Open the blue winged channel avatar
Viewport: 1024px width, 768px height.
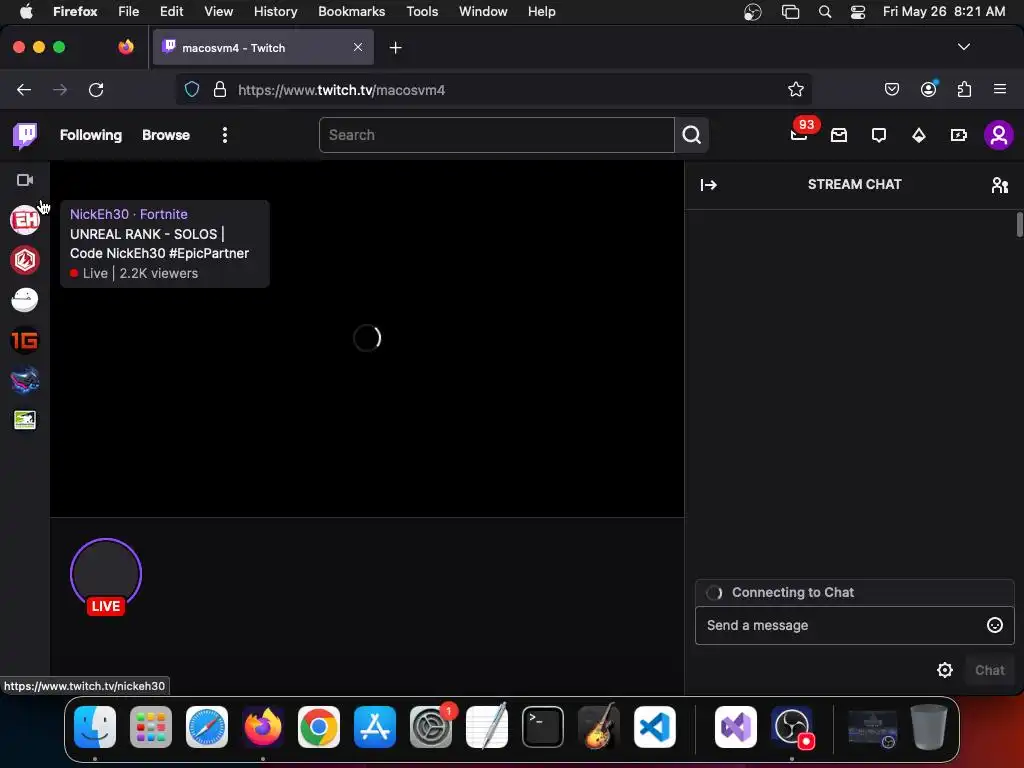[25, 380]
